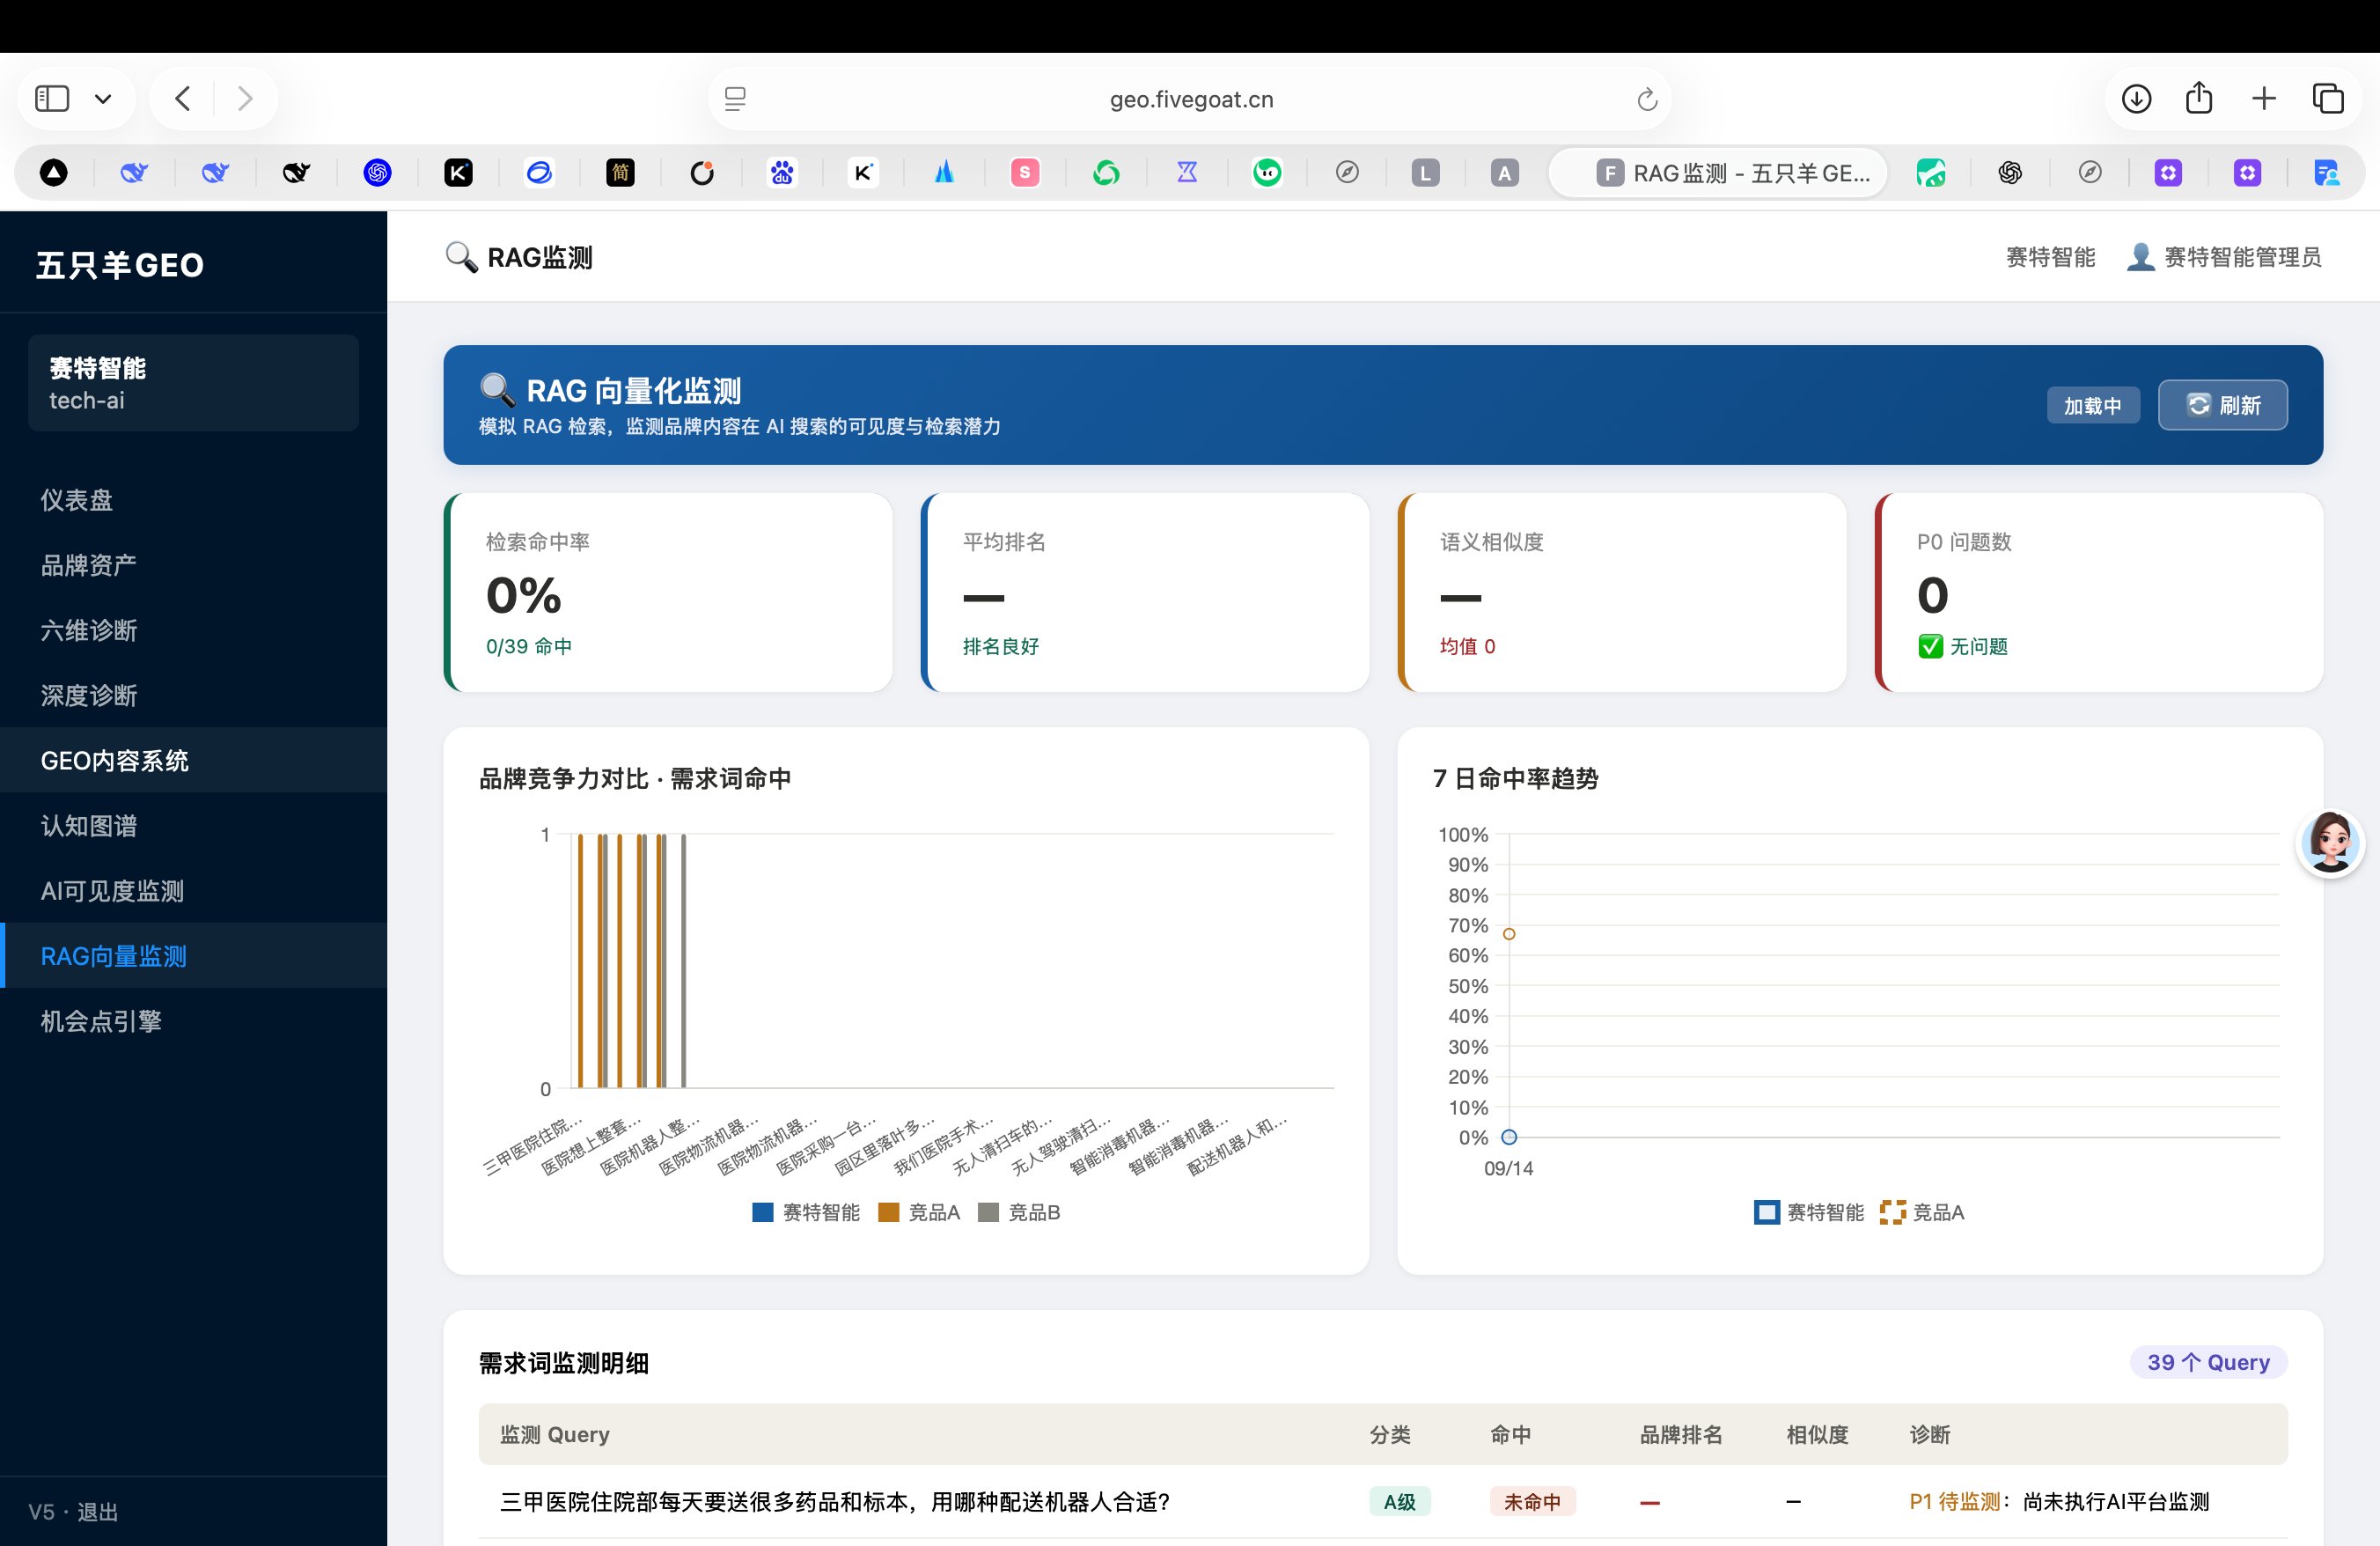Switch to the black circular loader icon tab
Image resolution: width=2380 pixels, height=1546 pixels.
702,173
